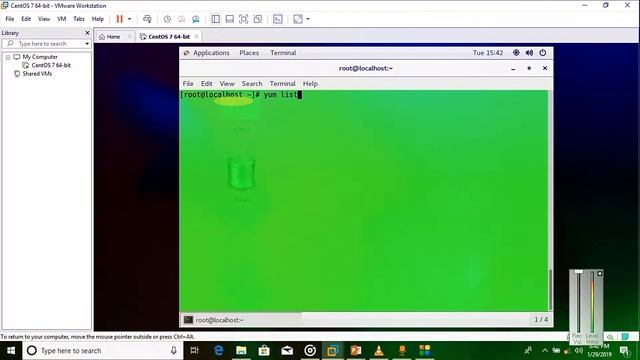Close the Library panel
Image resolution: width=640 pixels, height=360 pixels.
tap(87, 33)
